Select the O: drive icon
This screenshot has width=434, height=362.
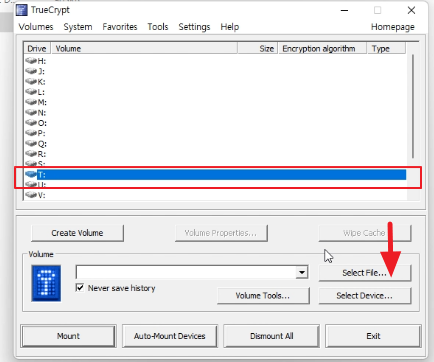point(31,123)
